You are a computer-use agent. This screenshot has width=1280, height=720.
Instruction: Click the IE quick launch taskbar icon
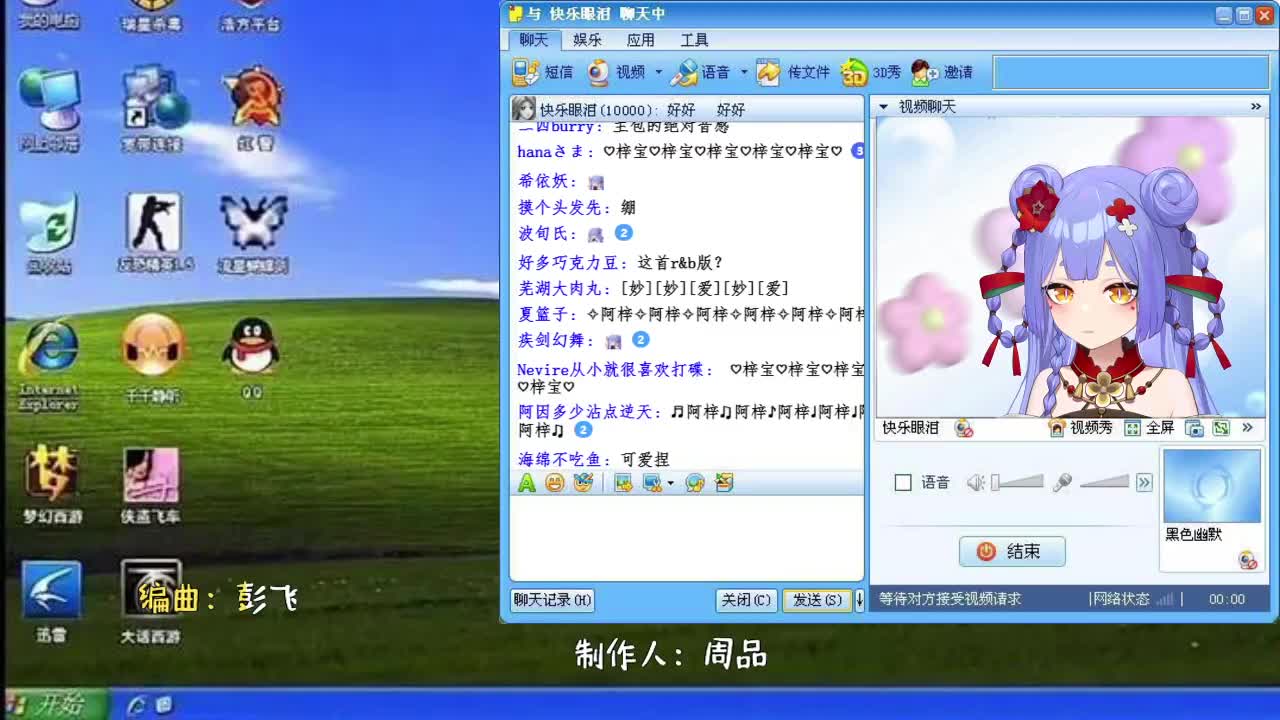click(x=136, y=705)
